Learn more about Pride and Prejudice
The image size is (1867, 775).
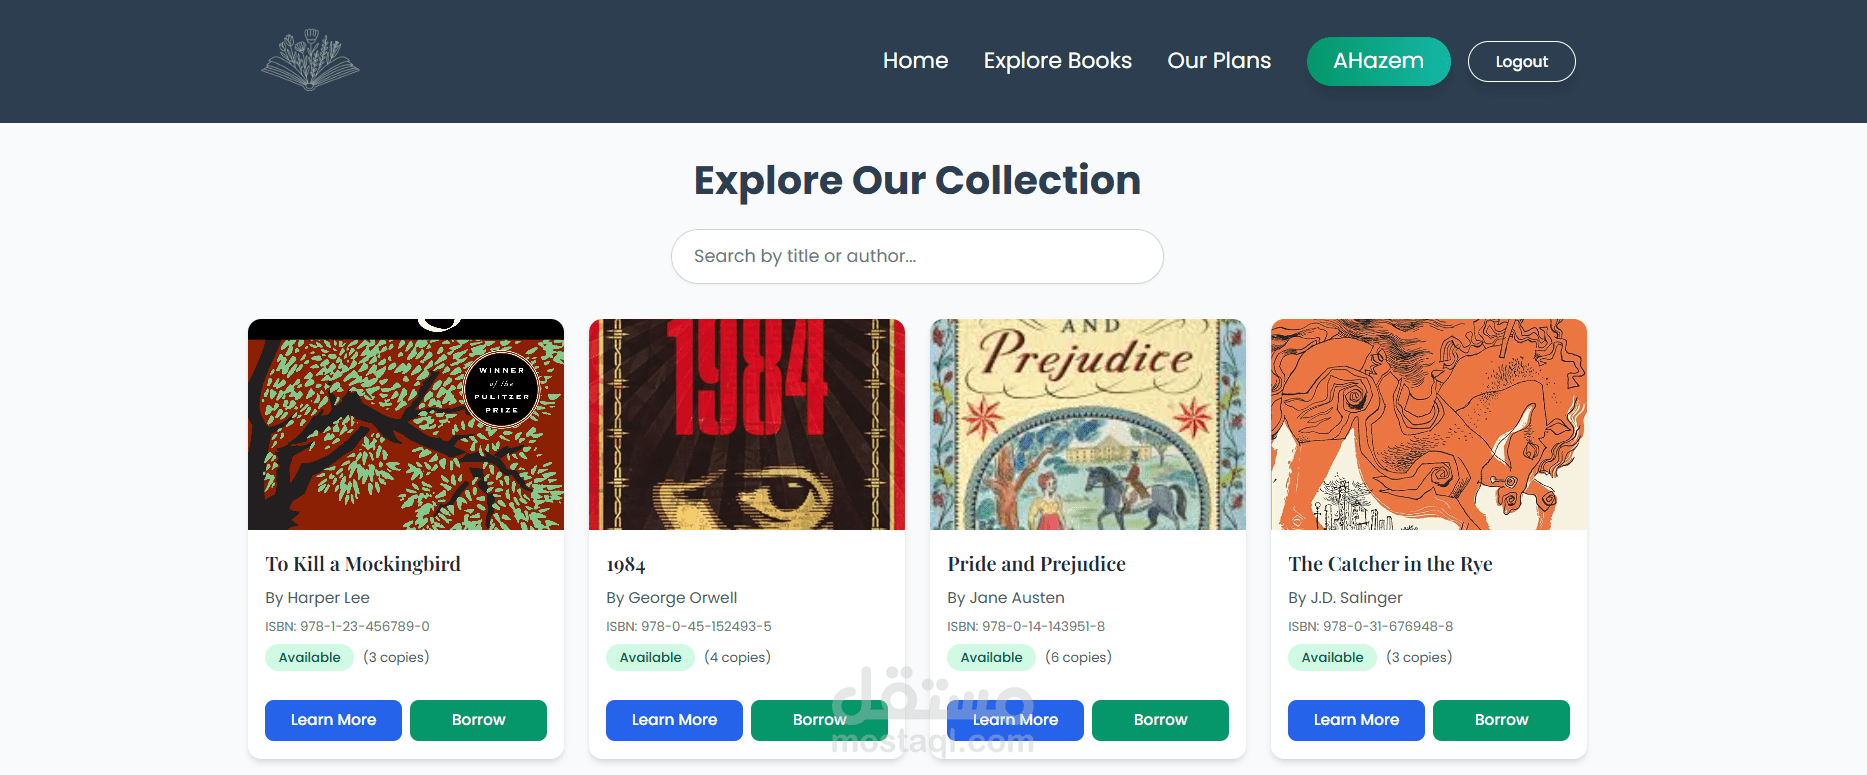(1015, 720)
